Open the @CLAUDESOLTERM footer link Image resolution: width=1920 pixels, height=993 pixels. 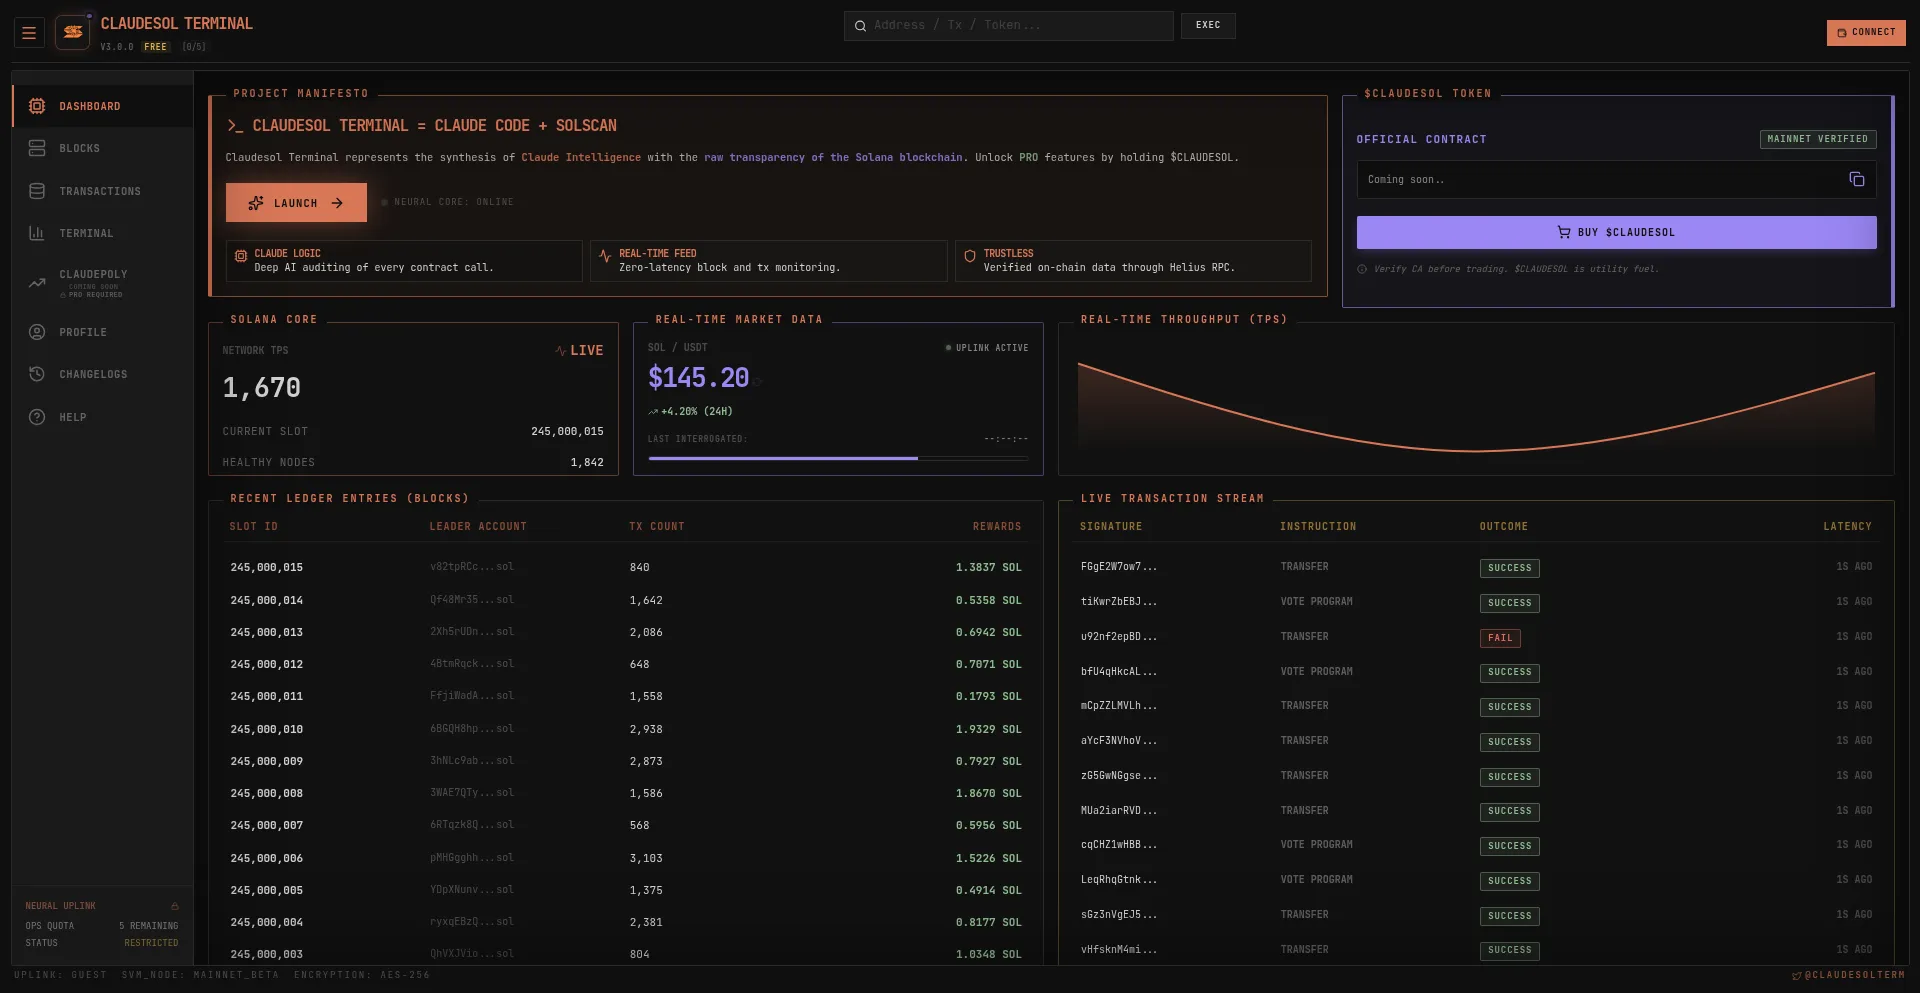[1848, 975]
